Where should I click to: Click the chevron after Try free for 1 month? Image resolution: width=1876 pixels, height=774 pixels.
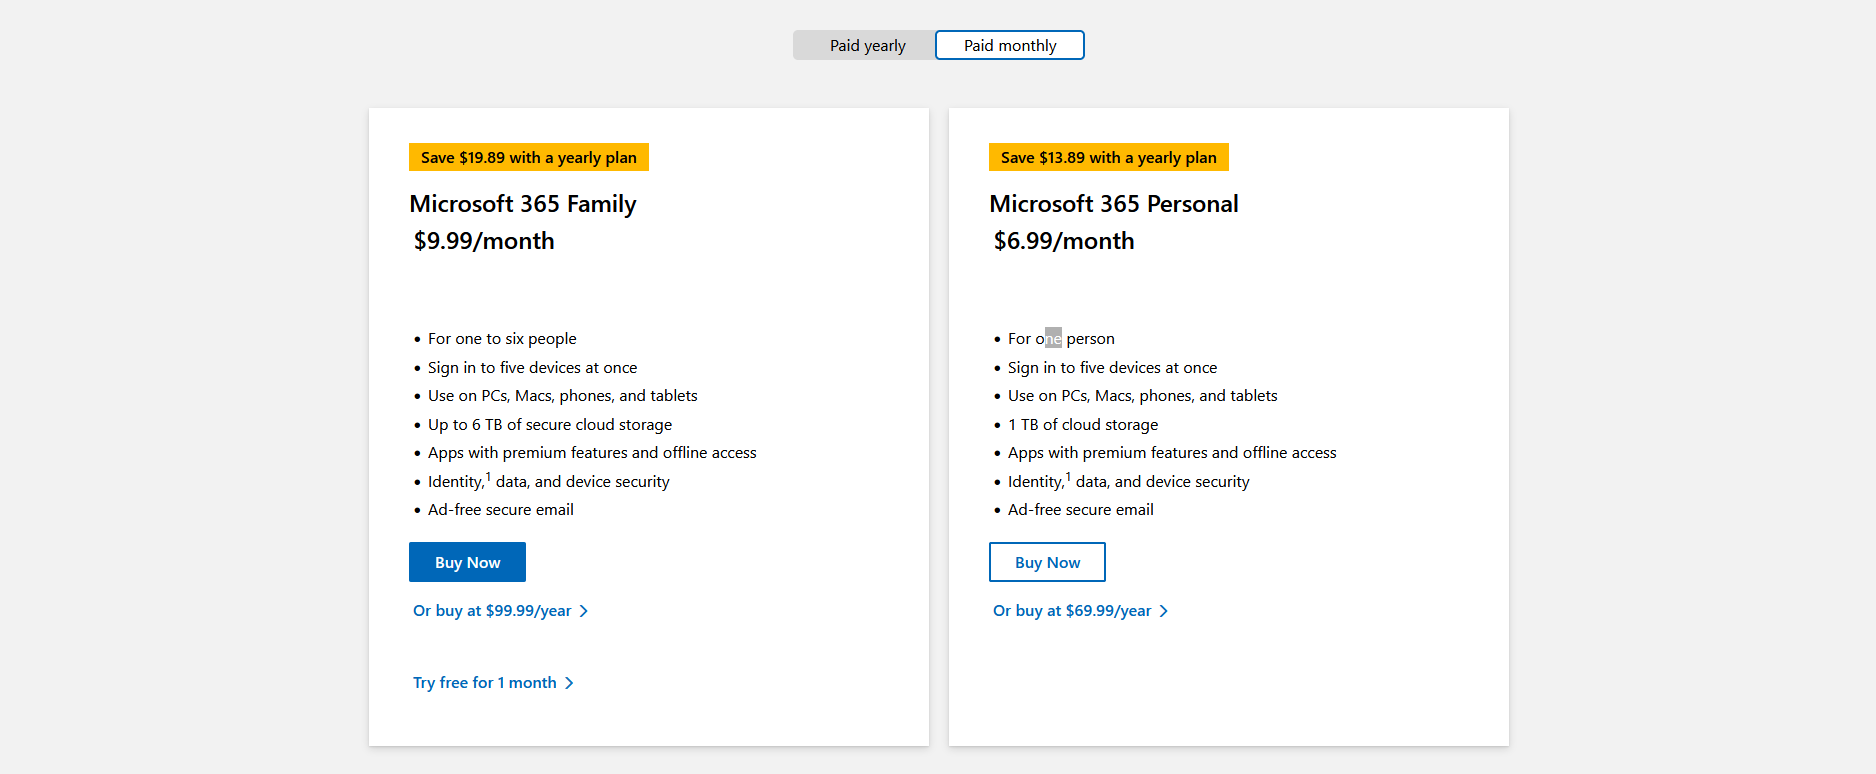tap(569, 683)
